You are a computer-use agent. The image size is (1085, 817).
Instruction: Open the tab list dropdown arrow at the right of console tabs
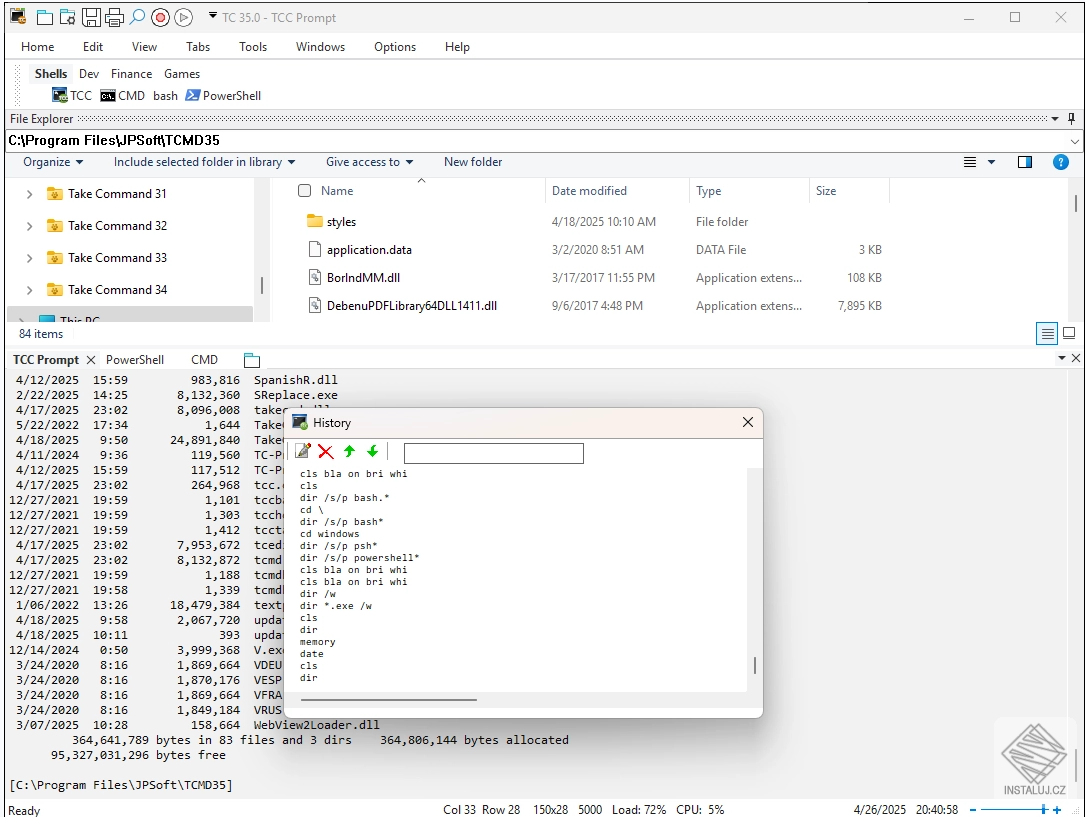tap(1061, 358)
